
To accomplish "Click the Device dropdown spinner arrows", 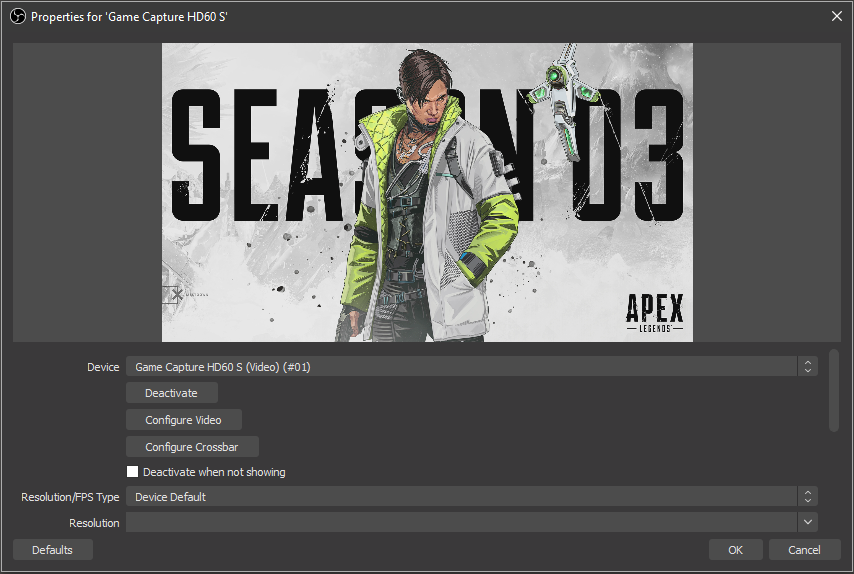I will pyautogui.click(x=808, y=367).
